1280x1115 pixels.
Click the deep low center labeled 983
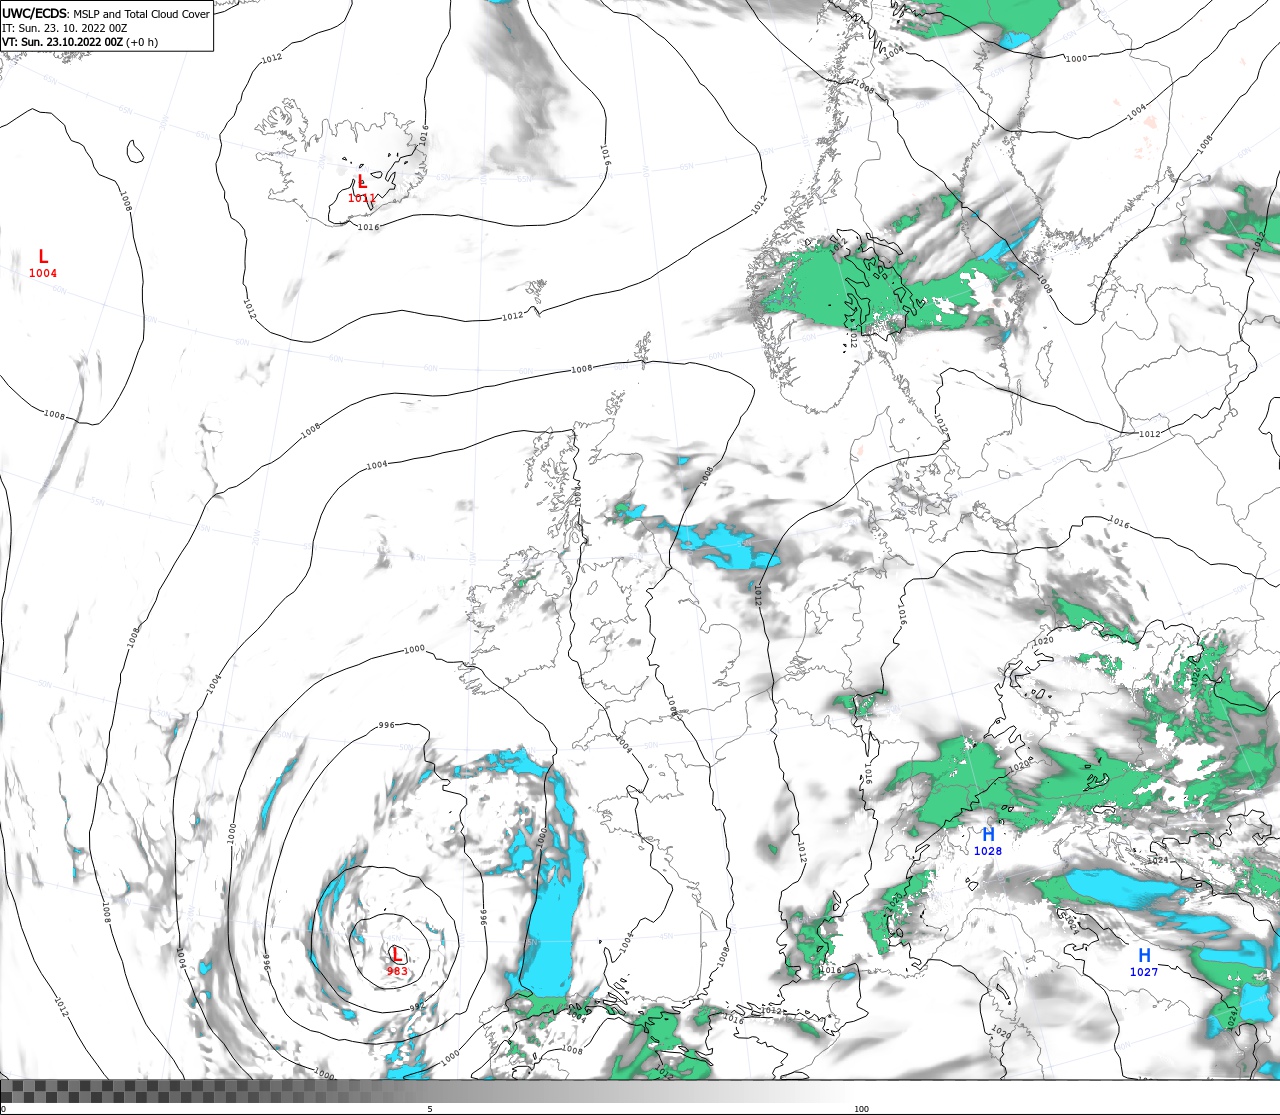[397, 961]
